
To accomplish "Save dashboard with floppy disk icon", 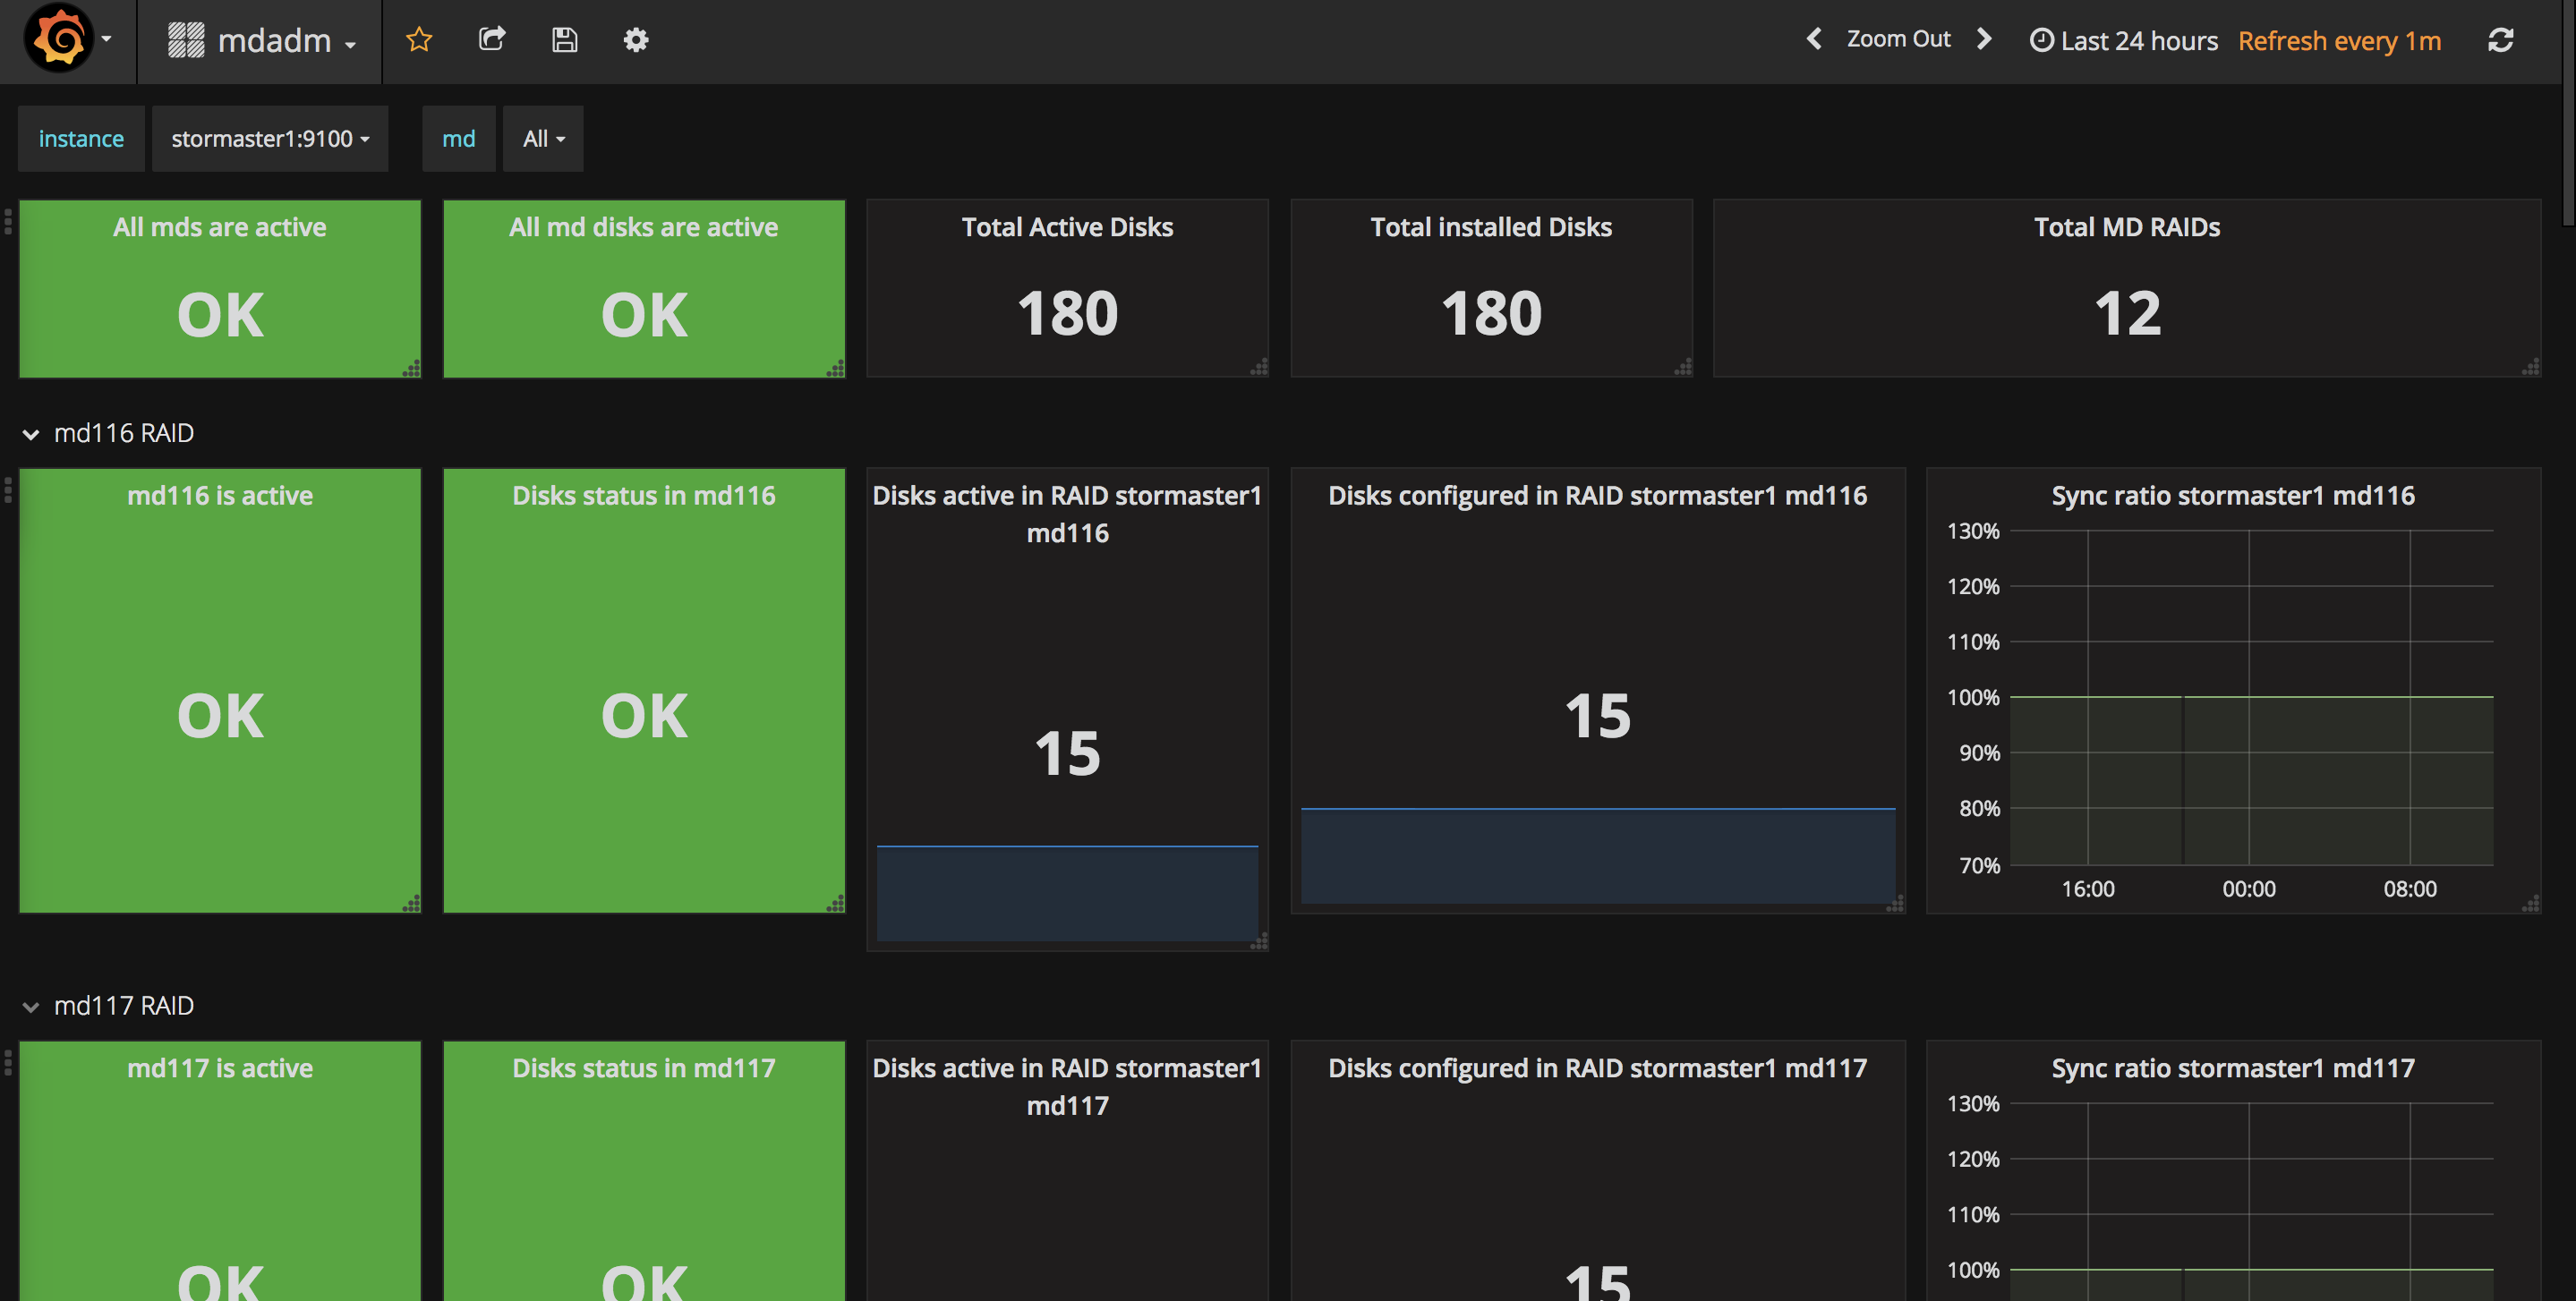I will click(x=564, y=40).
